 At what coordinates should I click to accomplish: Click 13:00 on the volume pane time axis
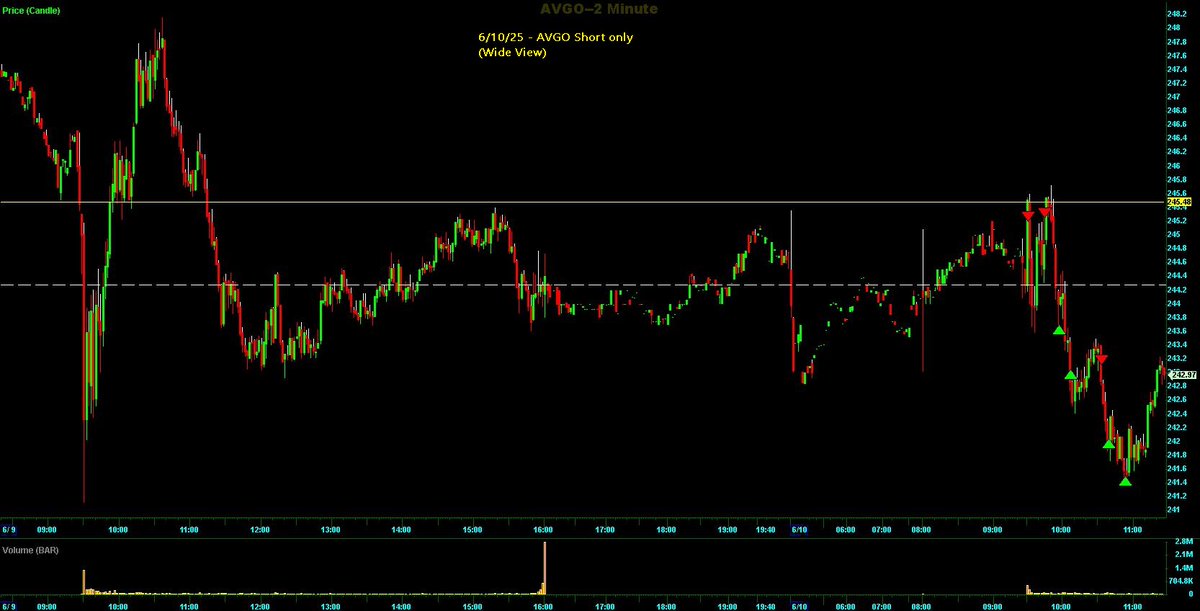(x=330, y=605)
